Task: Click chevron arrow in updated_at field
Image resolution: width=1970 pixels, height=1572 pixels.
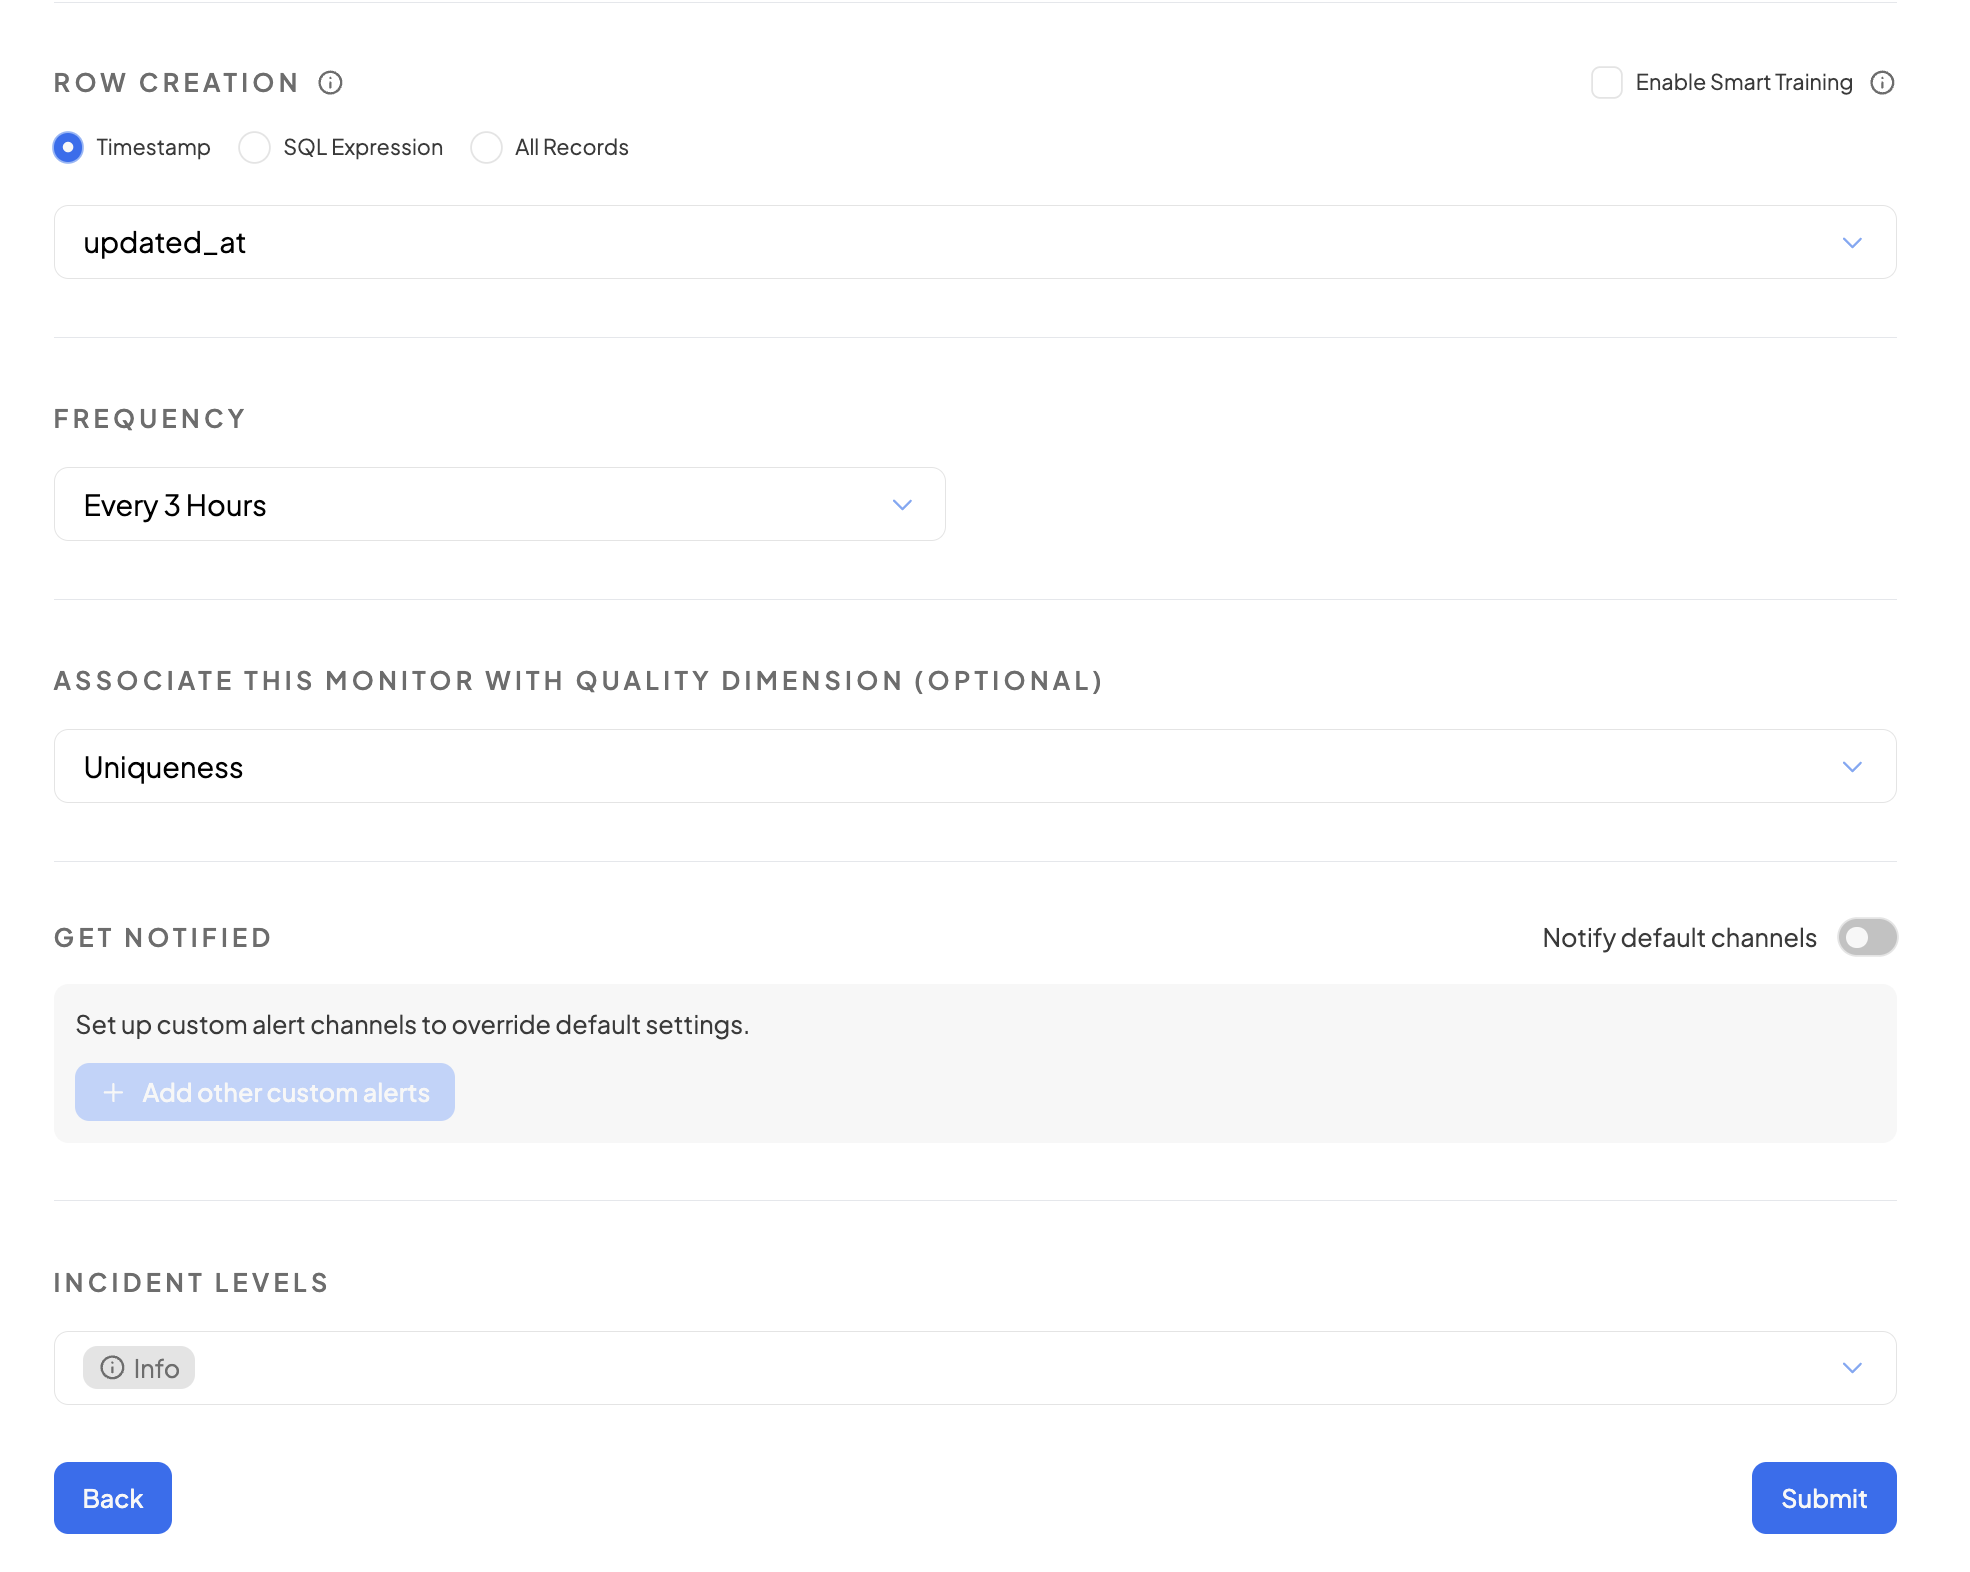Action: tap(1852, 243)
